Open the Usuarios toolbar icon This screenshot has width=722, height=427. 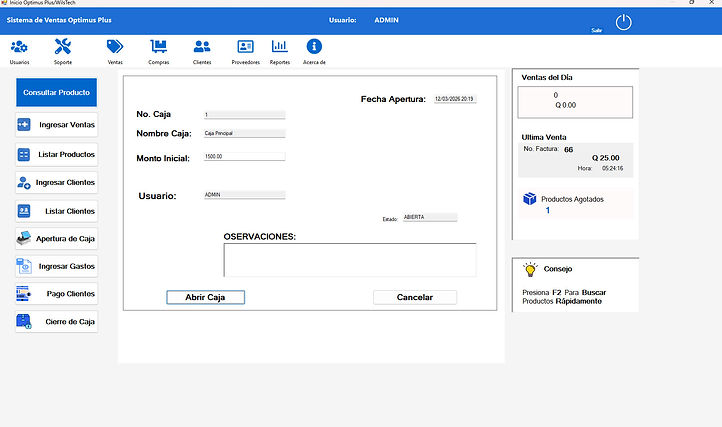(19, 47)
